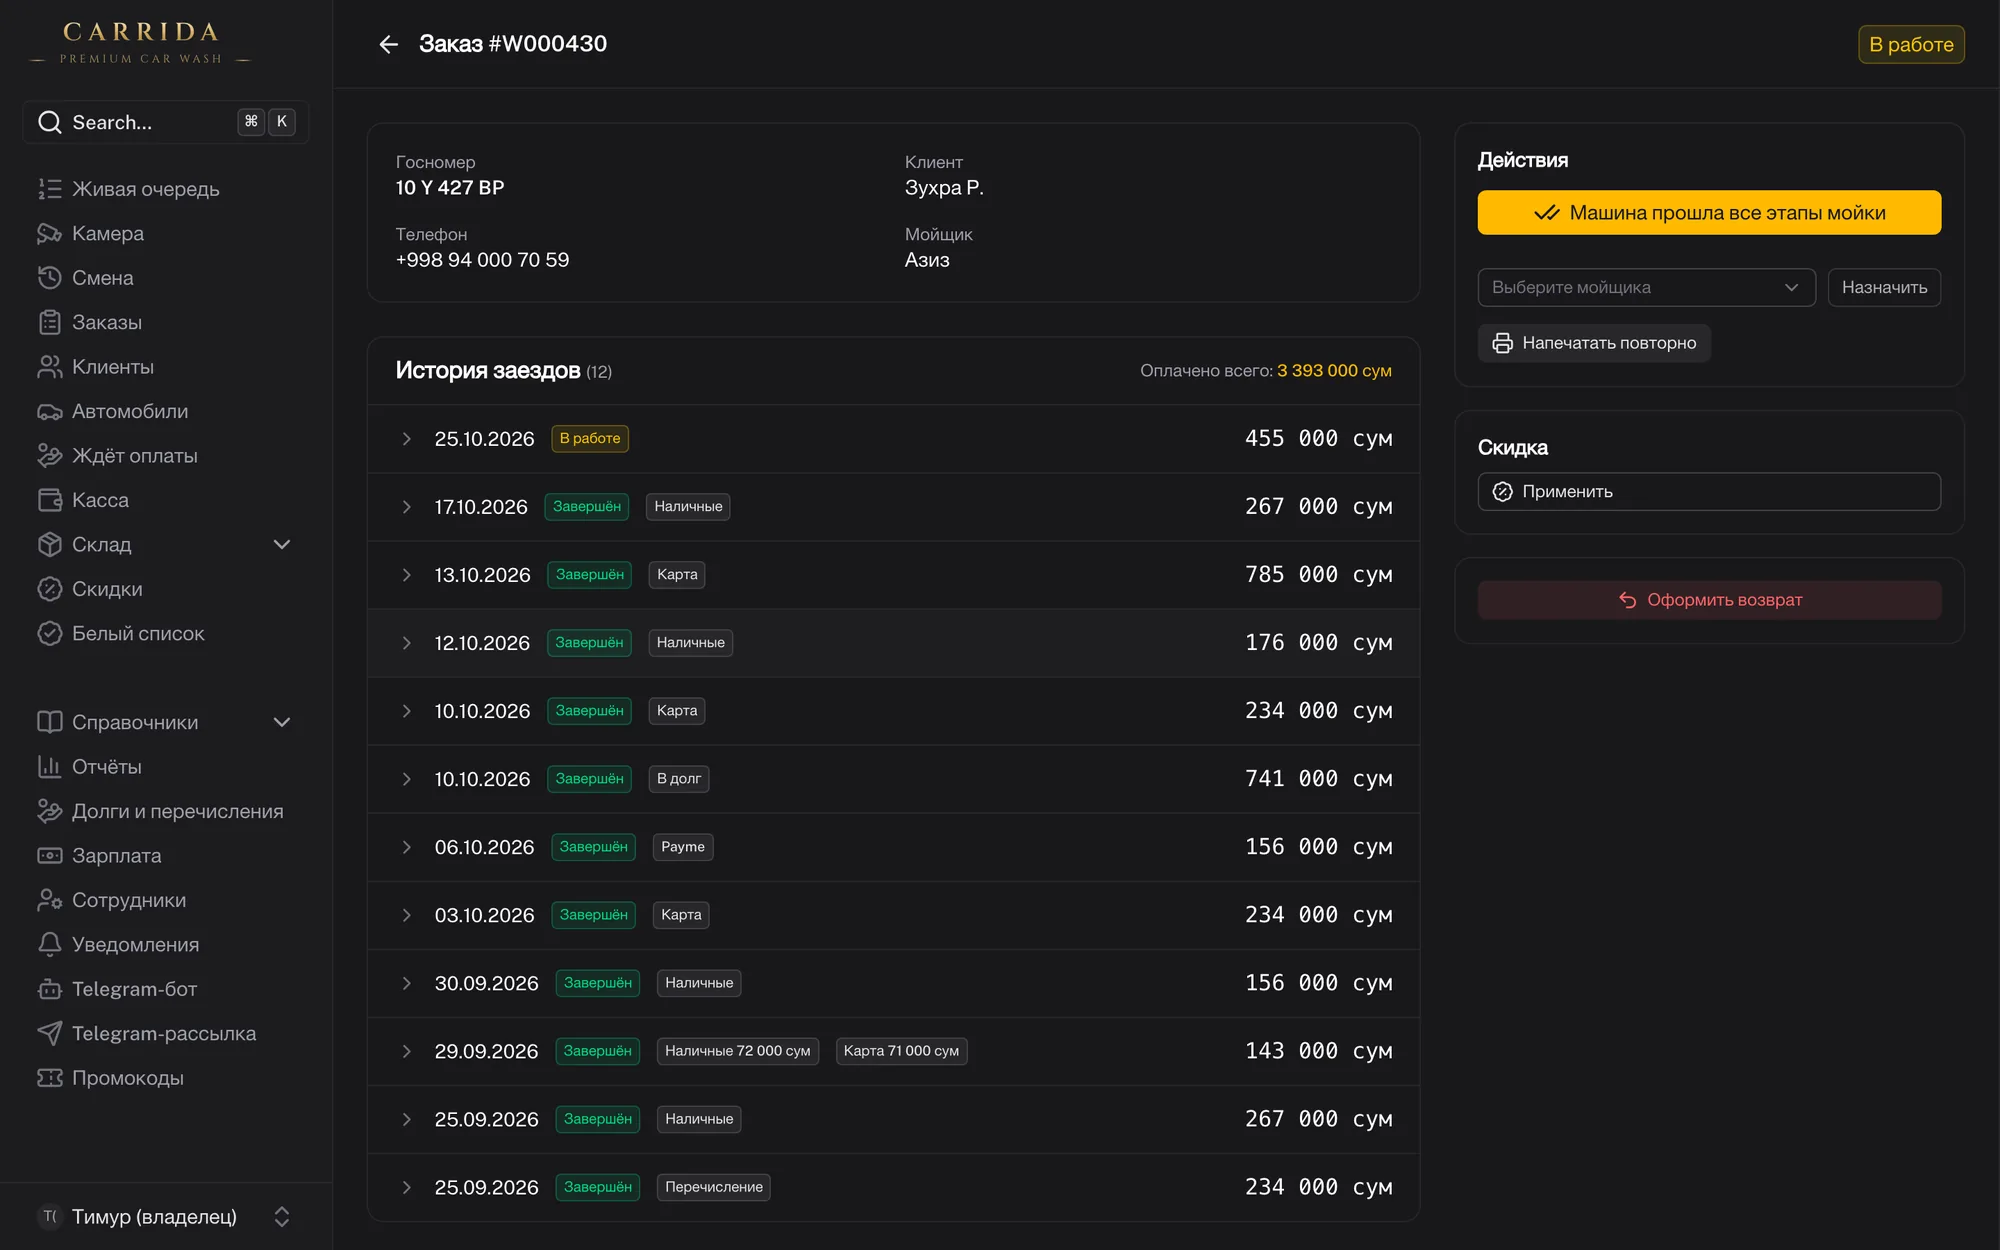This screenshot has width=2000, height=1250.
Task: Open the Промокоды page
Action: coord(166,1078)
